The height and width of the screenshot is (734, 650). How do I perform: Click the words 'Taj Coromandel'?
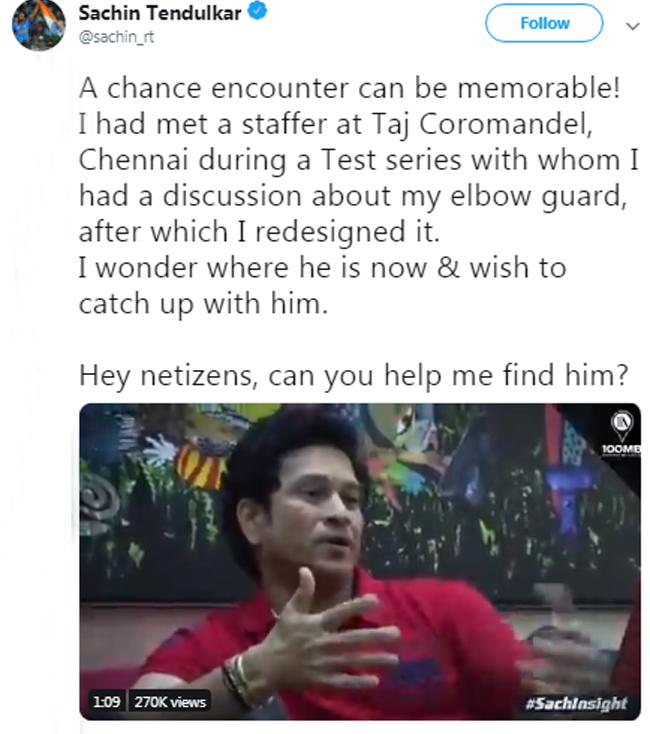coord(482,125)
